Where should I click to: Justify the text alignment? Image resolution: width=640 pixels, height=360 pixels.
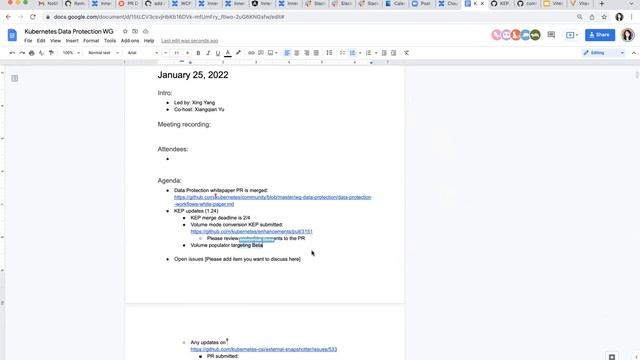point(316,53)
